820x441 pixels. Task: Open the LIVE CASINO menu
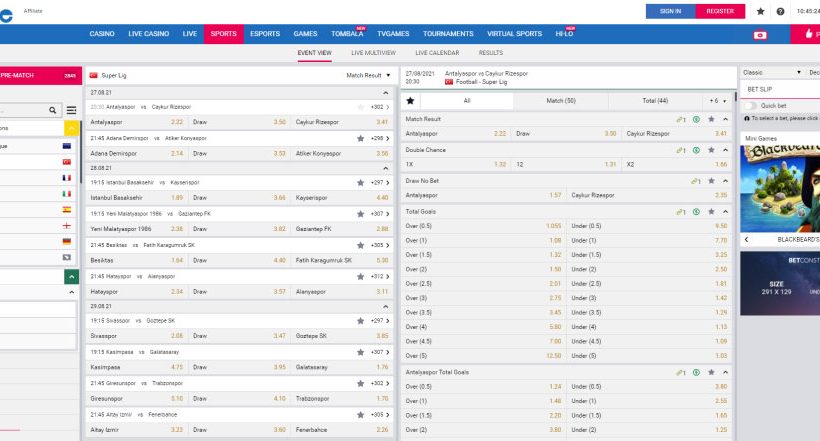pyautogui.click(x=149, y=33)
